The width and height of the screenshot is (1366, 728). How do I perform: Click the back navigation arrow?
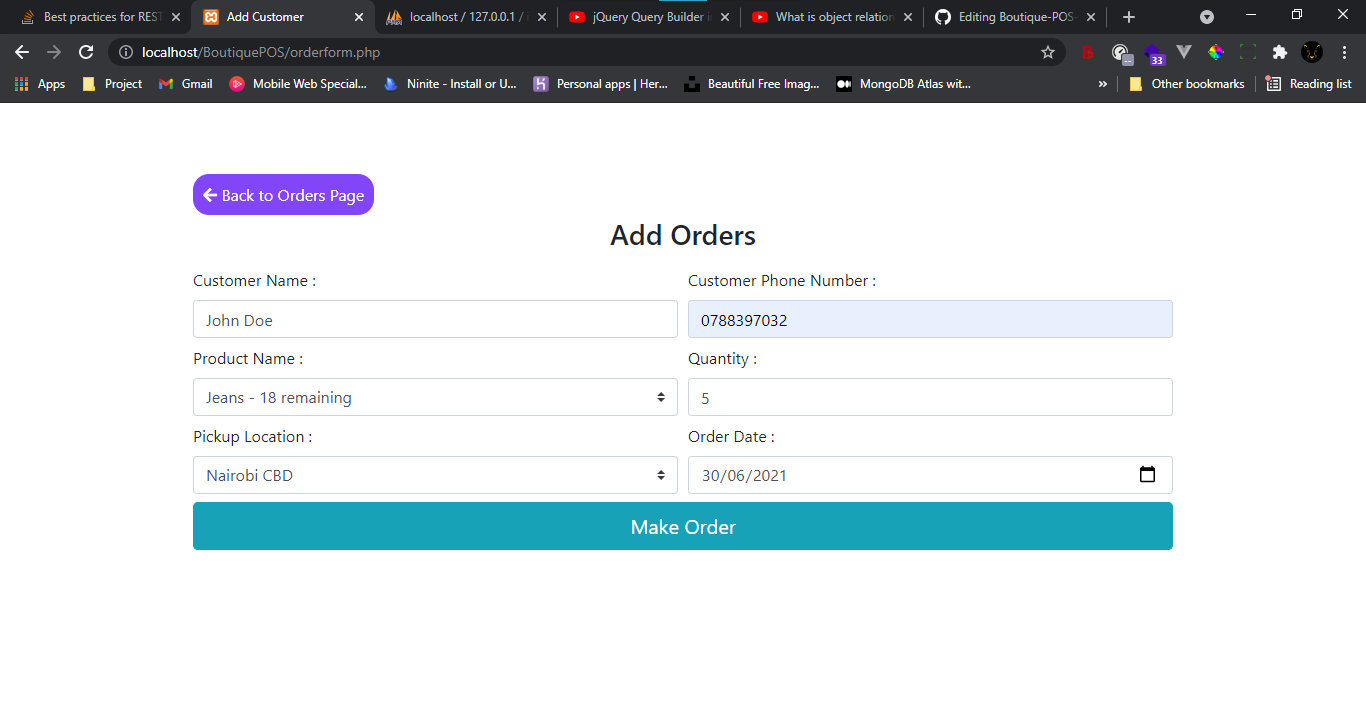pos(21,52)
